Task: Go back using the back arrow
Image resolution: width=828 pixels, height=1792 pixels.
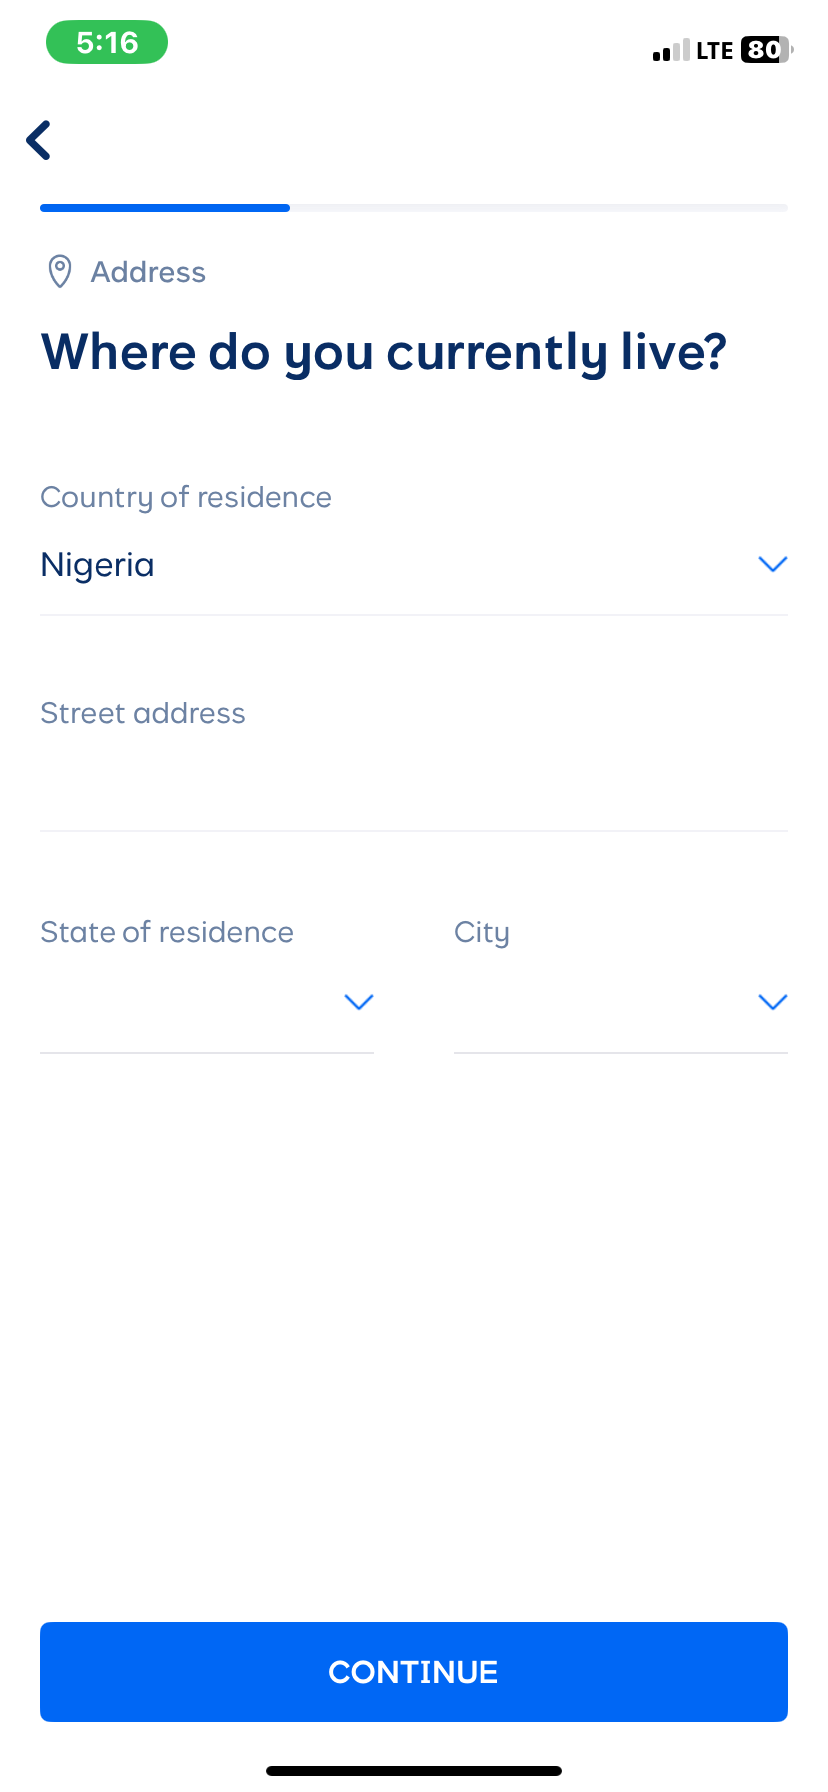Action: pyautogui.click(x=39, y=140)
